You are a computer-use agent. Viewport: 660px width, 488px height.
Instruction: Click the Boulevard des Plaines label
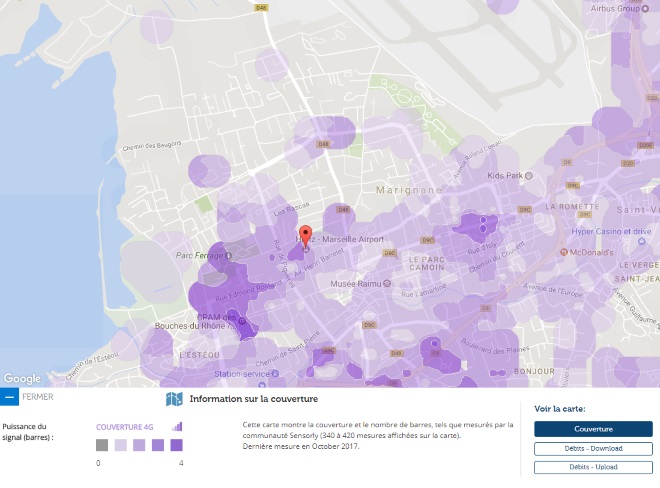(495, 347)
